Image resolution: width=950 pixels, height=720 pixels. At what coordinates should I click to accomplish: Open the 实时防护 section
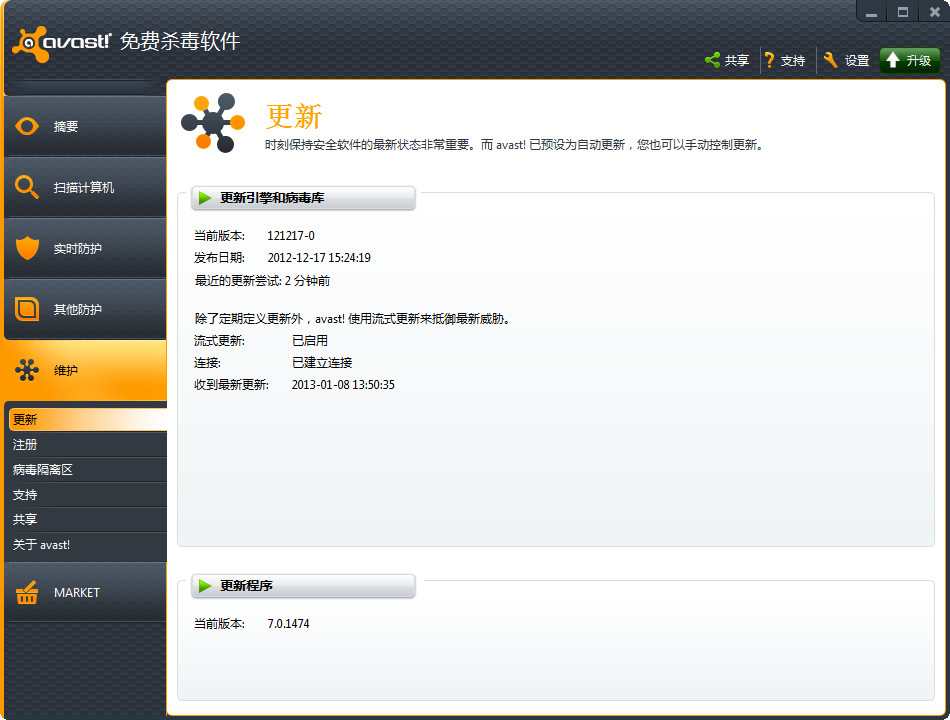point(85,248)
